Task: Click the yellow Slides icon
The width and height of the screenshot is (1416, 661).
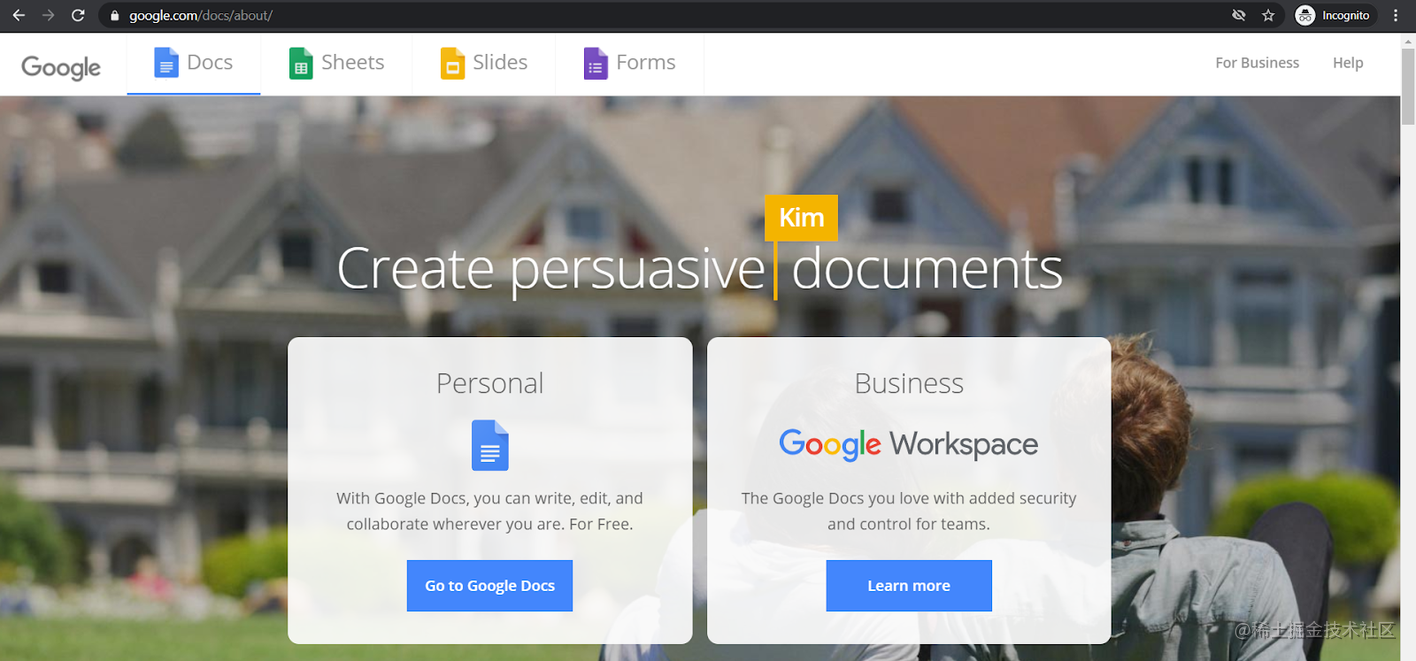Action: coord(453,63)
